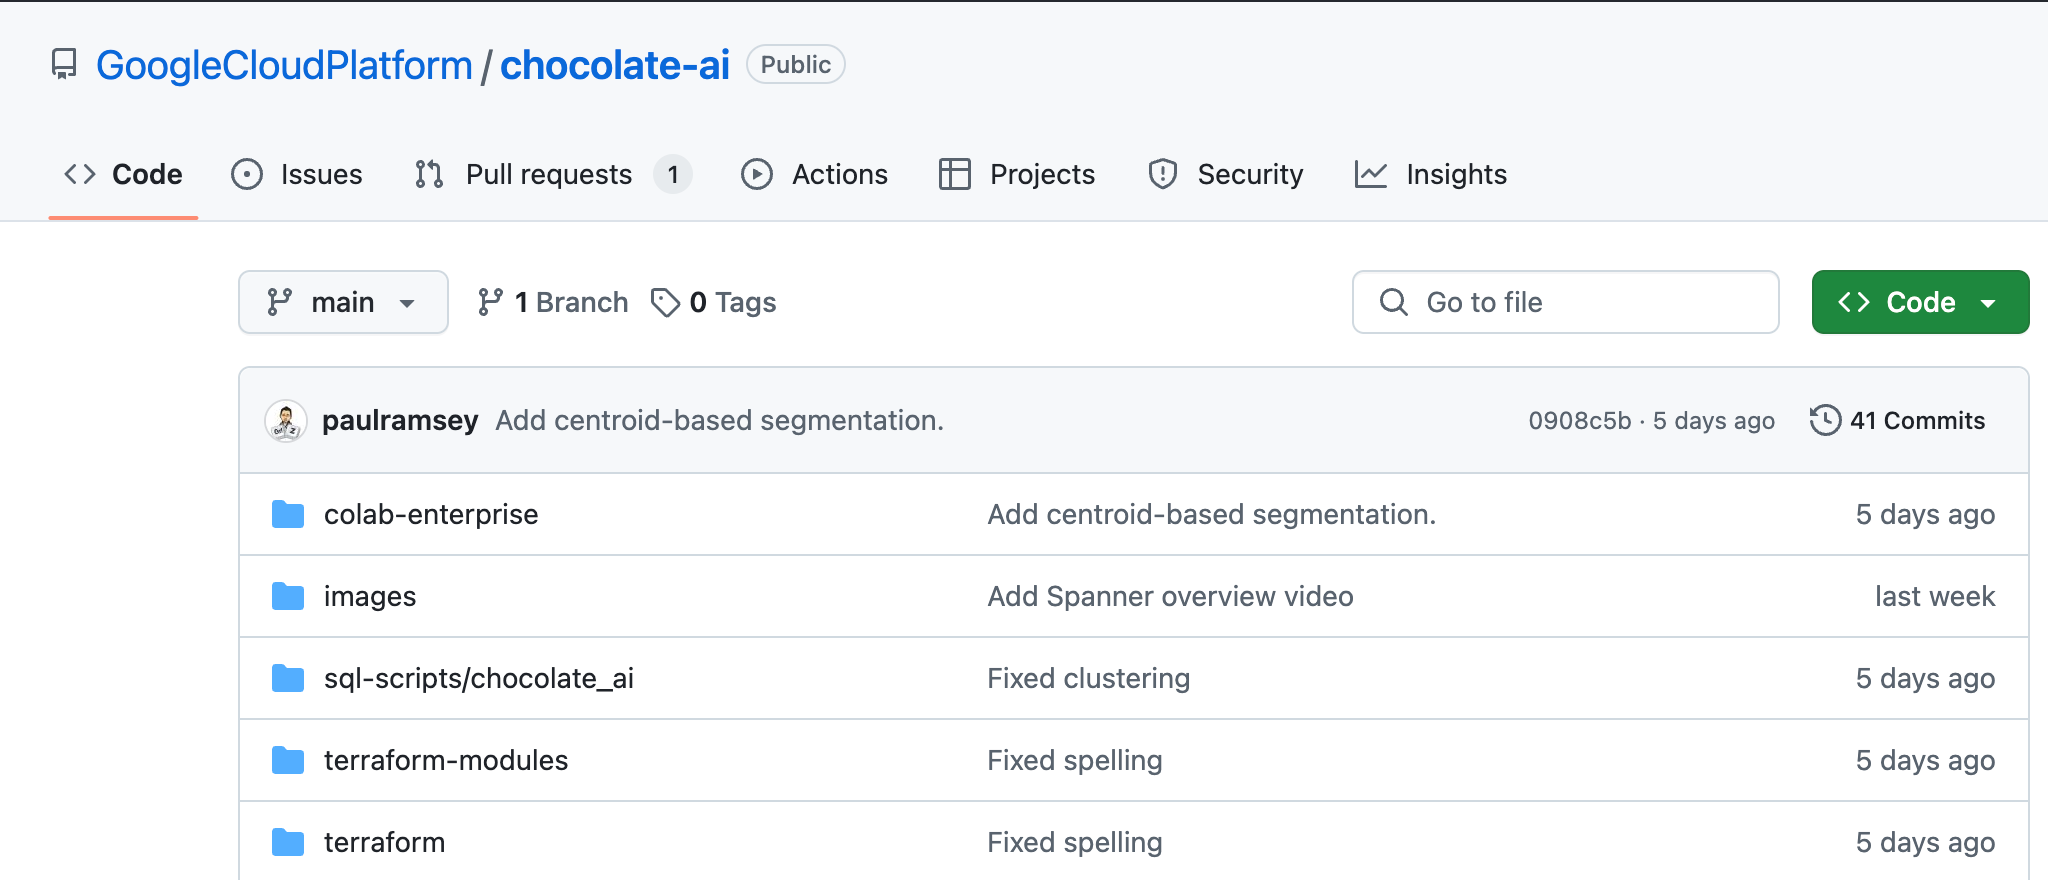Viewport: 2048px width, 880px height.
Task: Click the terraform folder icon
Action: pos(288,842)
